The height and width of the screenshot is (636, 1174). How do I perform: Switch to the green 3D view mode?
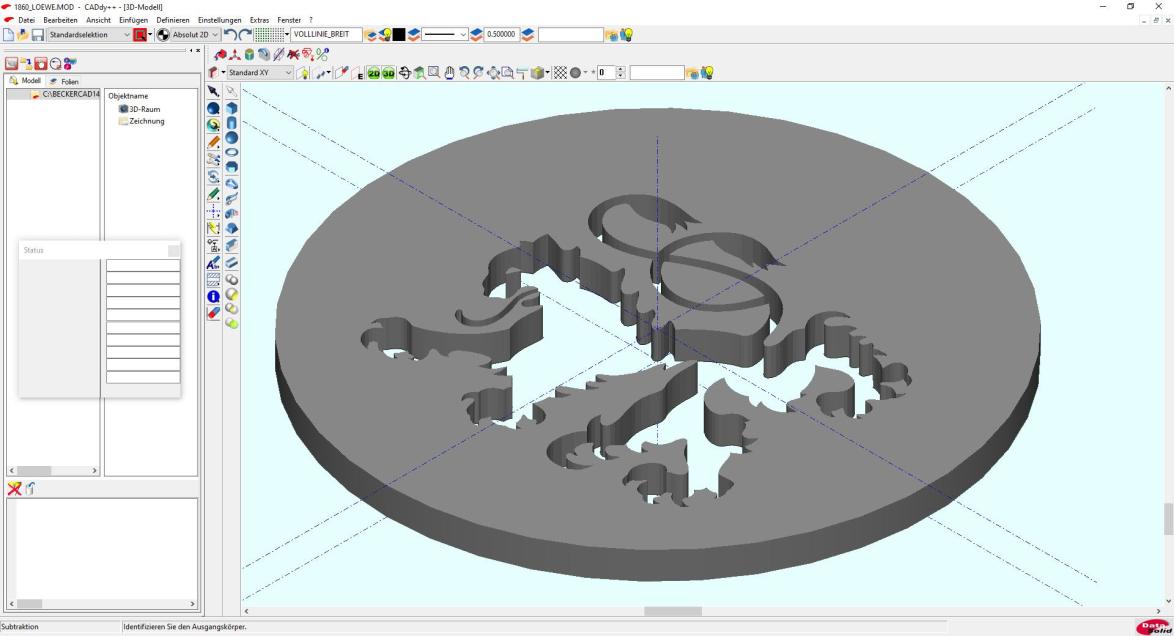pos(388,73)
